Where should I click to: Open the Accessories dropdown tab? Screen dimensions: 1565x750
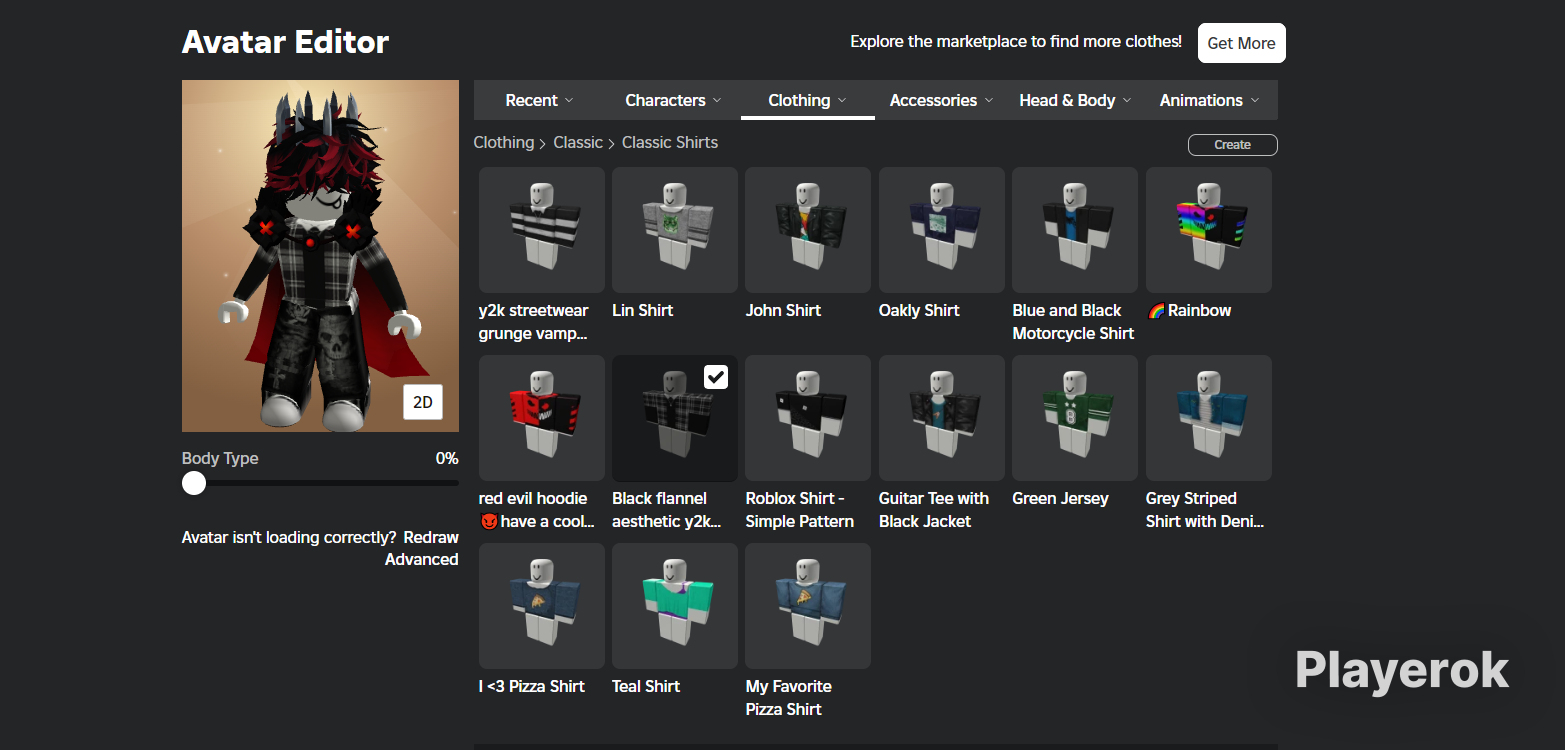942,100
